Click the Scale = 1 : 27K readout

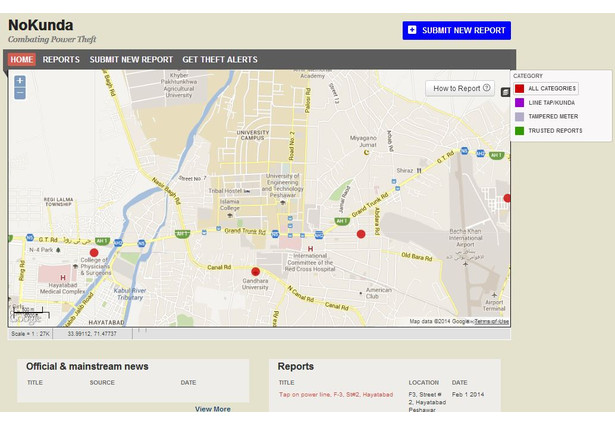tap(30, 334)
